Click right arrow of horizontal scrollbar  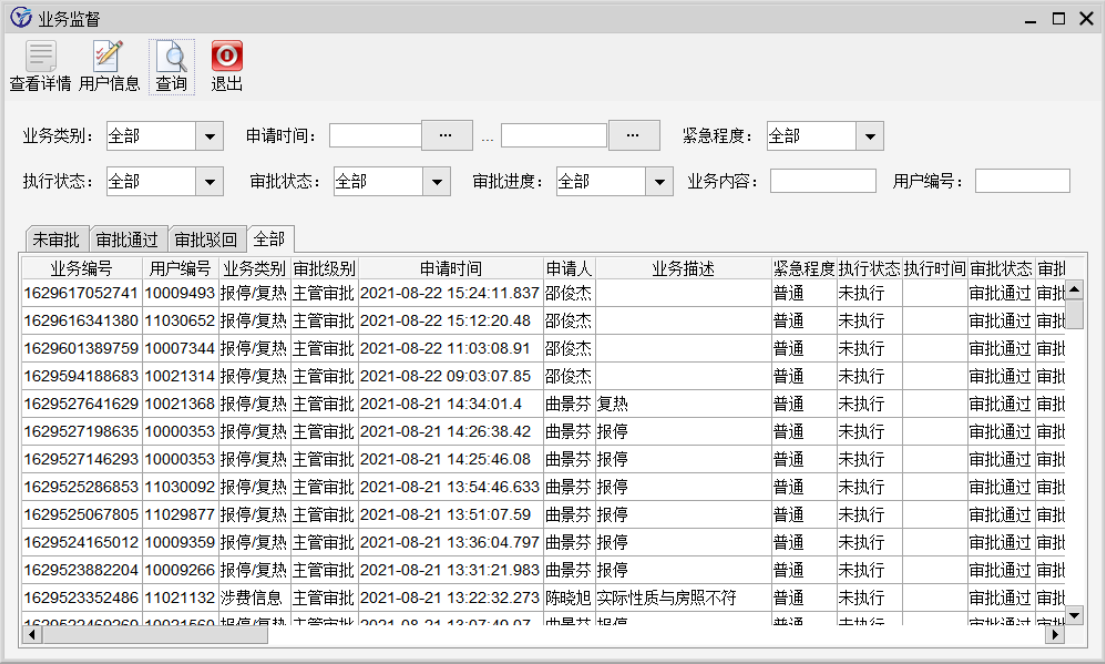click(x=1054, y=634)
